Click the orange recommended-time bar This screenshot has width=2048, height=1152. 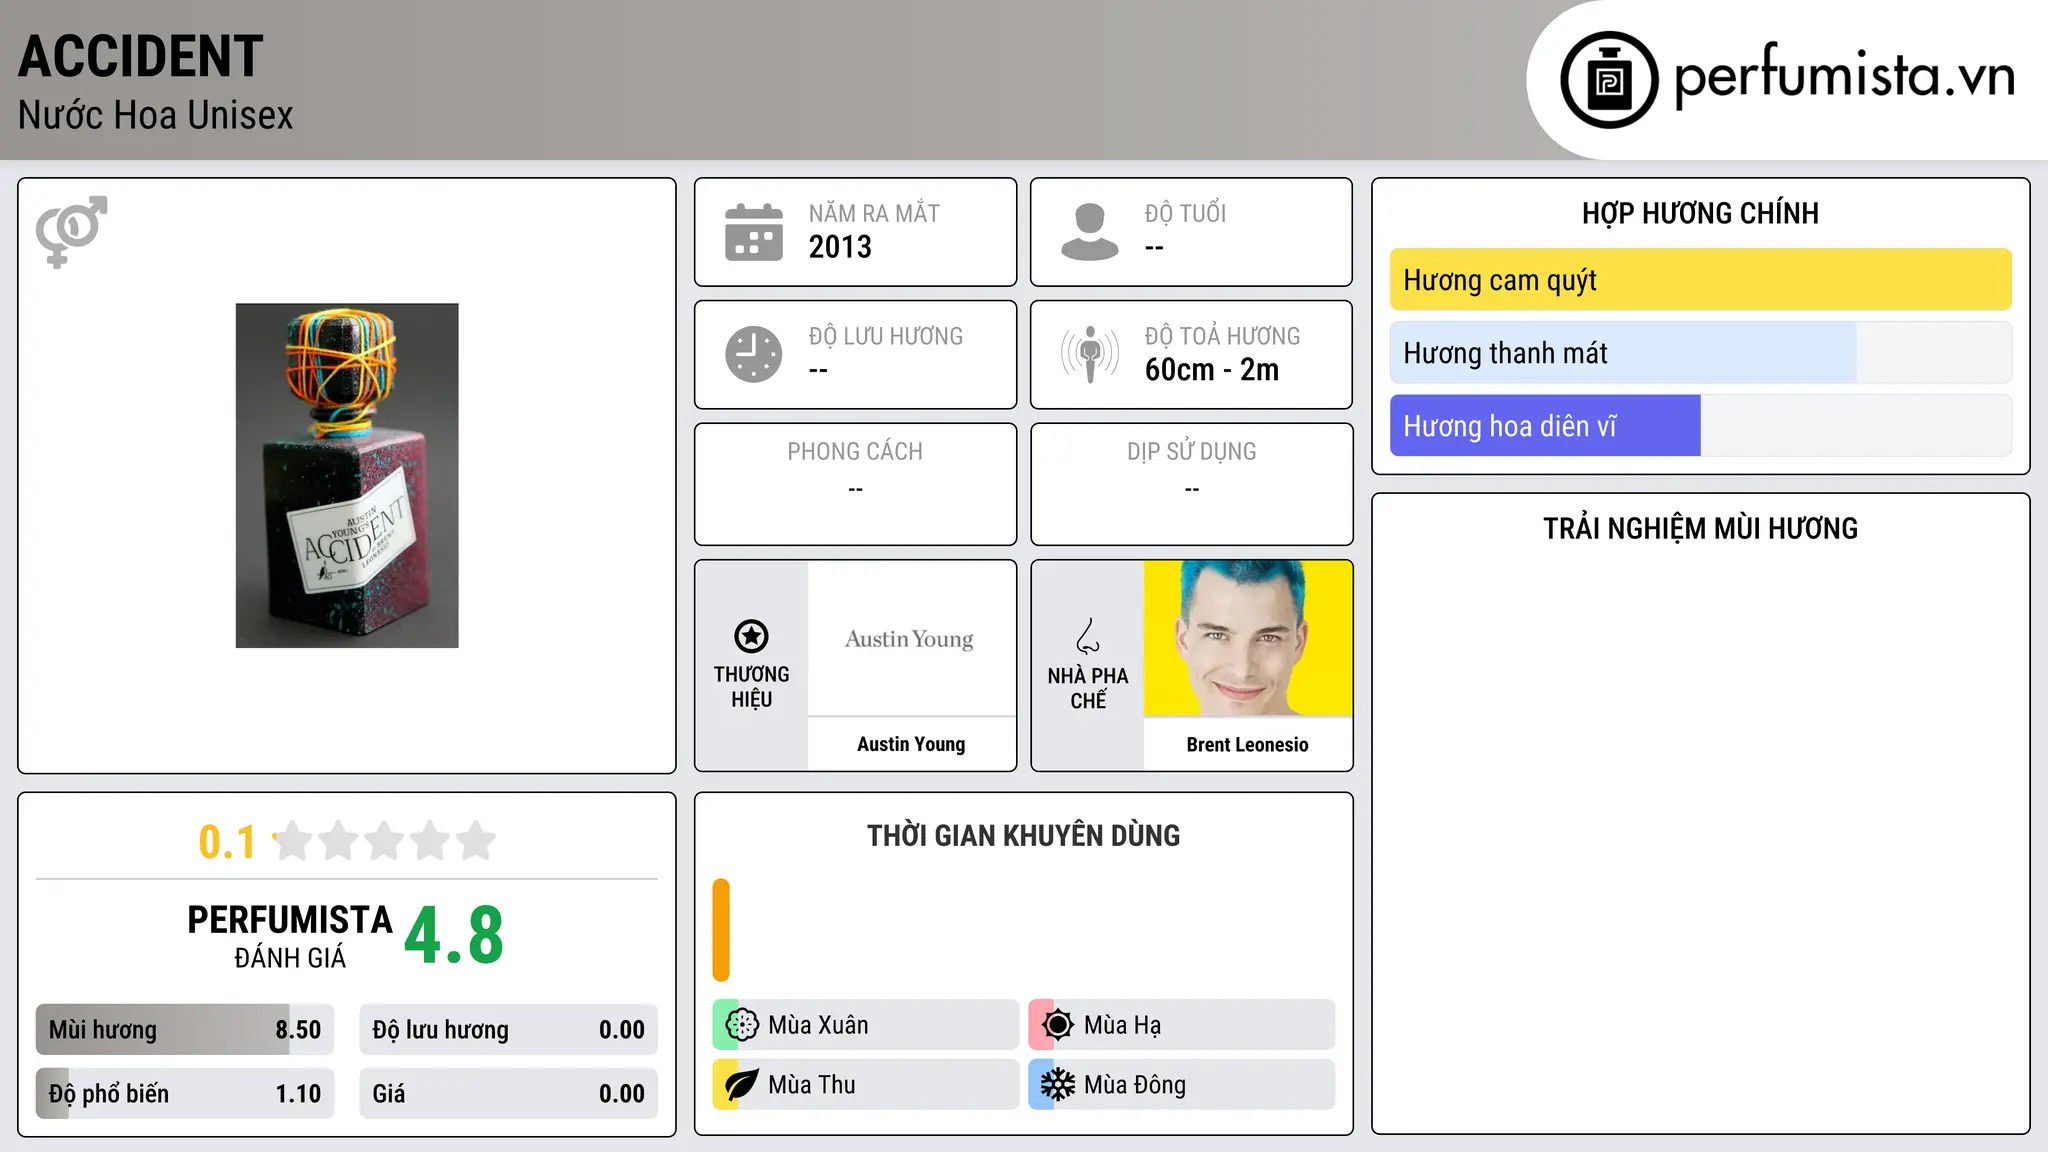[x=721, y=930]
